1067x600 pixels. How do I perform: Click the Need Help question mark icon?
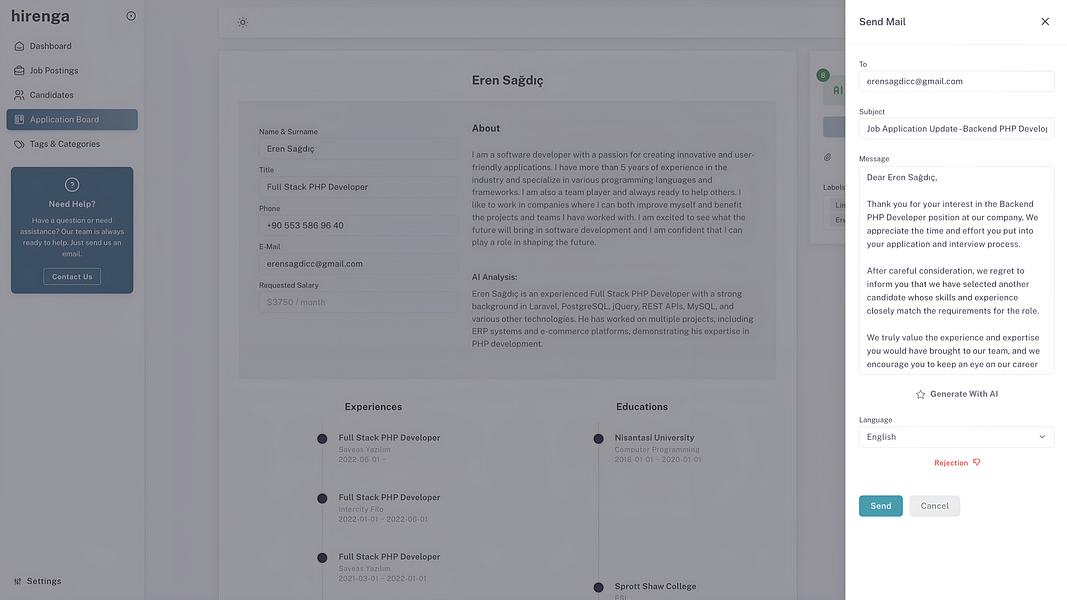[72, 184]
